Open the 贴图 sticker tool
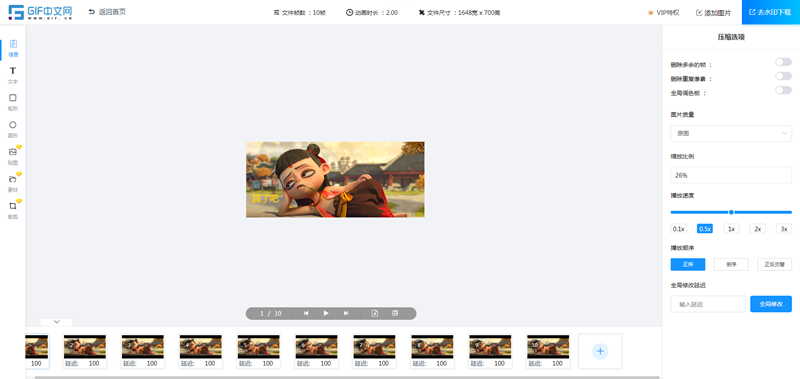The width and height of the screenshot is (800, 379). (x=13, y=156)
